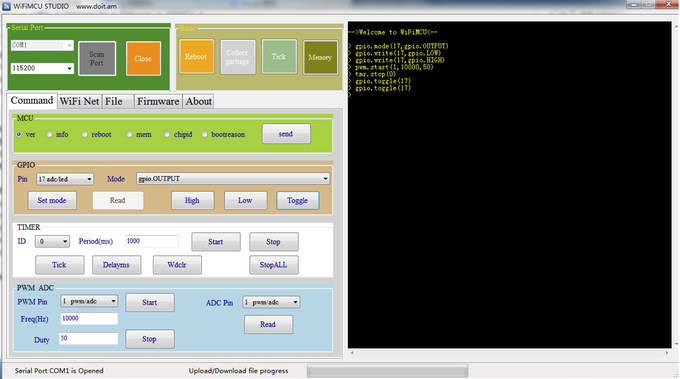Click the Timer Tick button
Image resolution: width=680 pixels, height=379 pixels.
coord(59,265)
